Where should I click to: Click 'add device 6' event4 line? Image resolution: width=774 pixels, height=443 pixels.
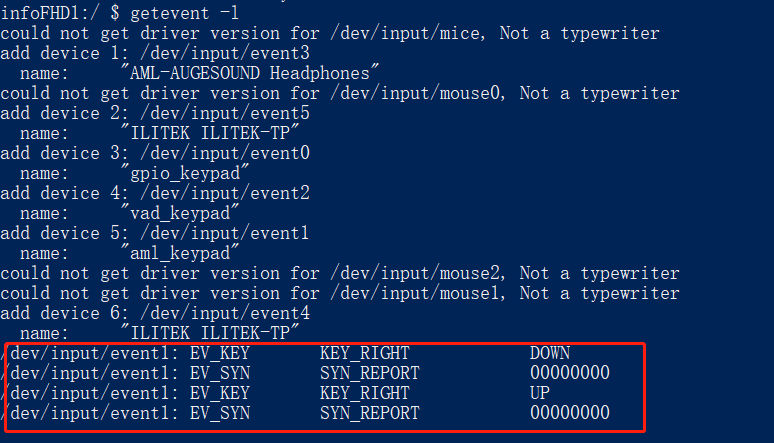[x=155, y=313]
